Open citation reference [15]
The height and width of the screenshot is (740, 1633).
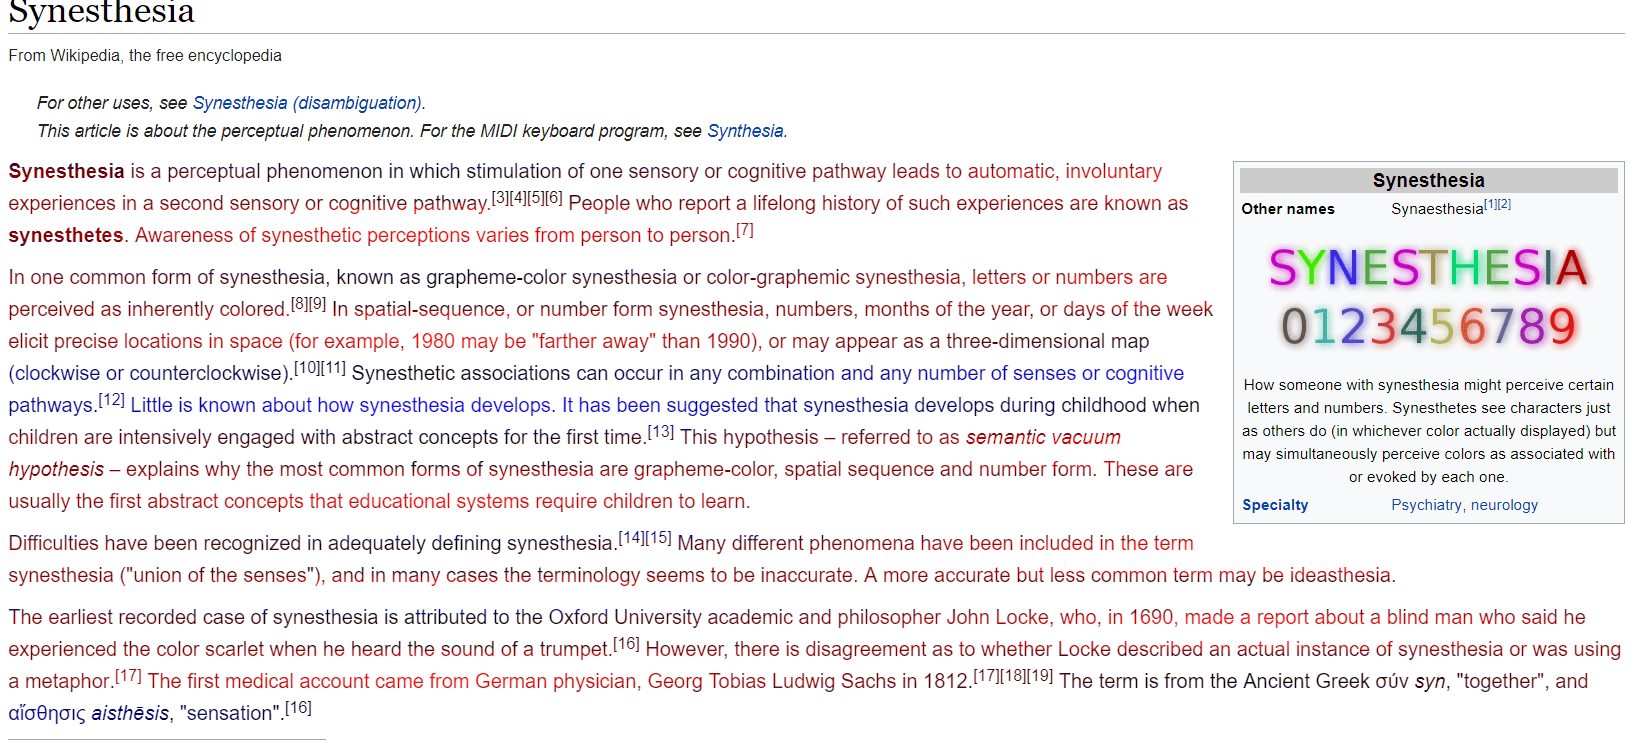pos(659,537)
